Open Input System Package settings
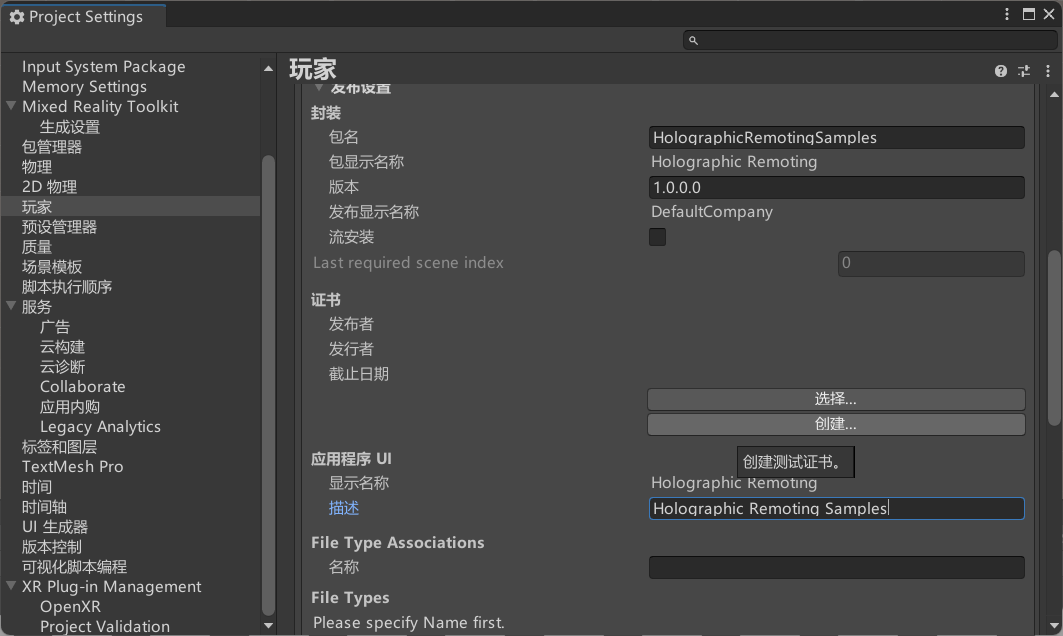Viewport: 1063px width, 636px height. pyautogui.click(x=104, y=66)
